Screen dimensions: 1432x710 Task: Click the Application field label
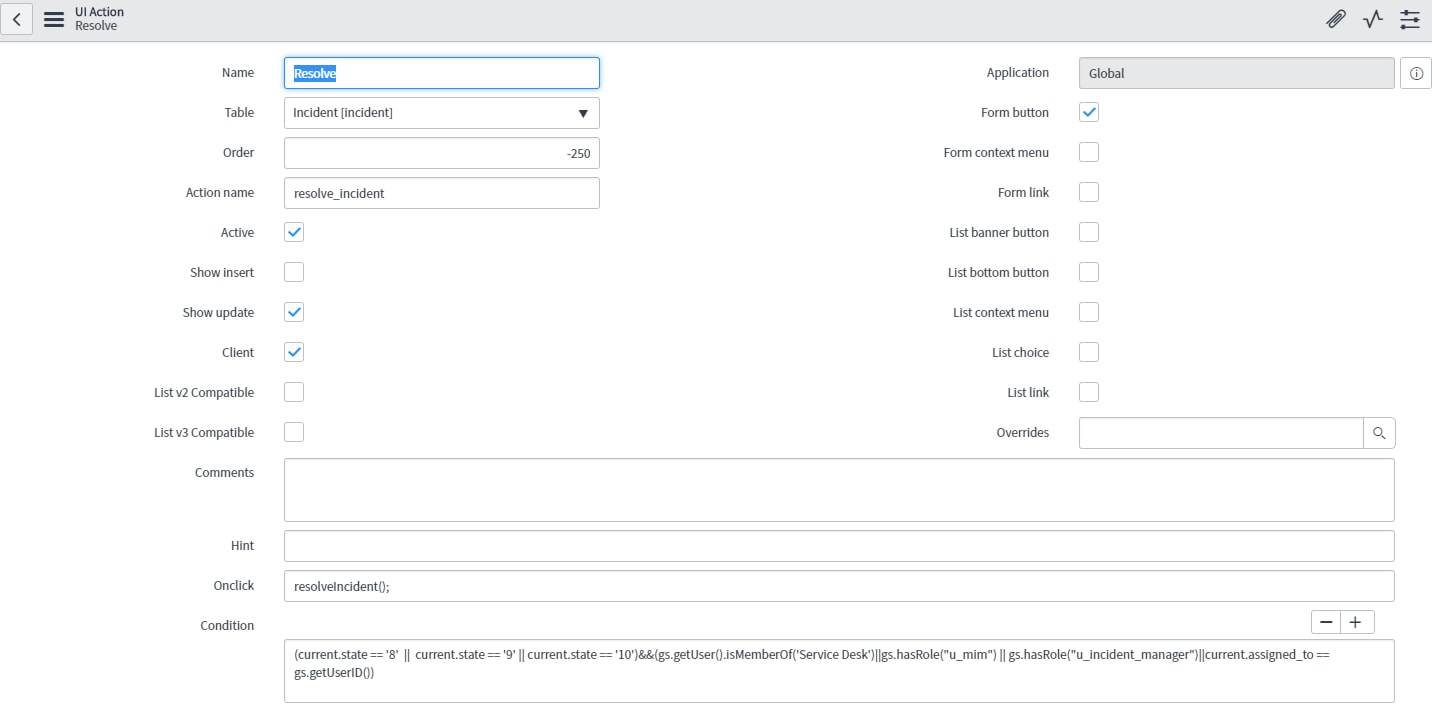pos(1018,72)
